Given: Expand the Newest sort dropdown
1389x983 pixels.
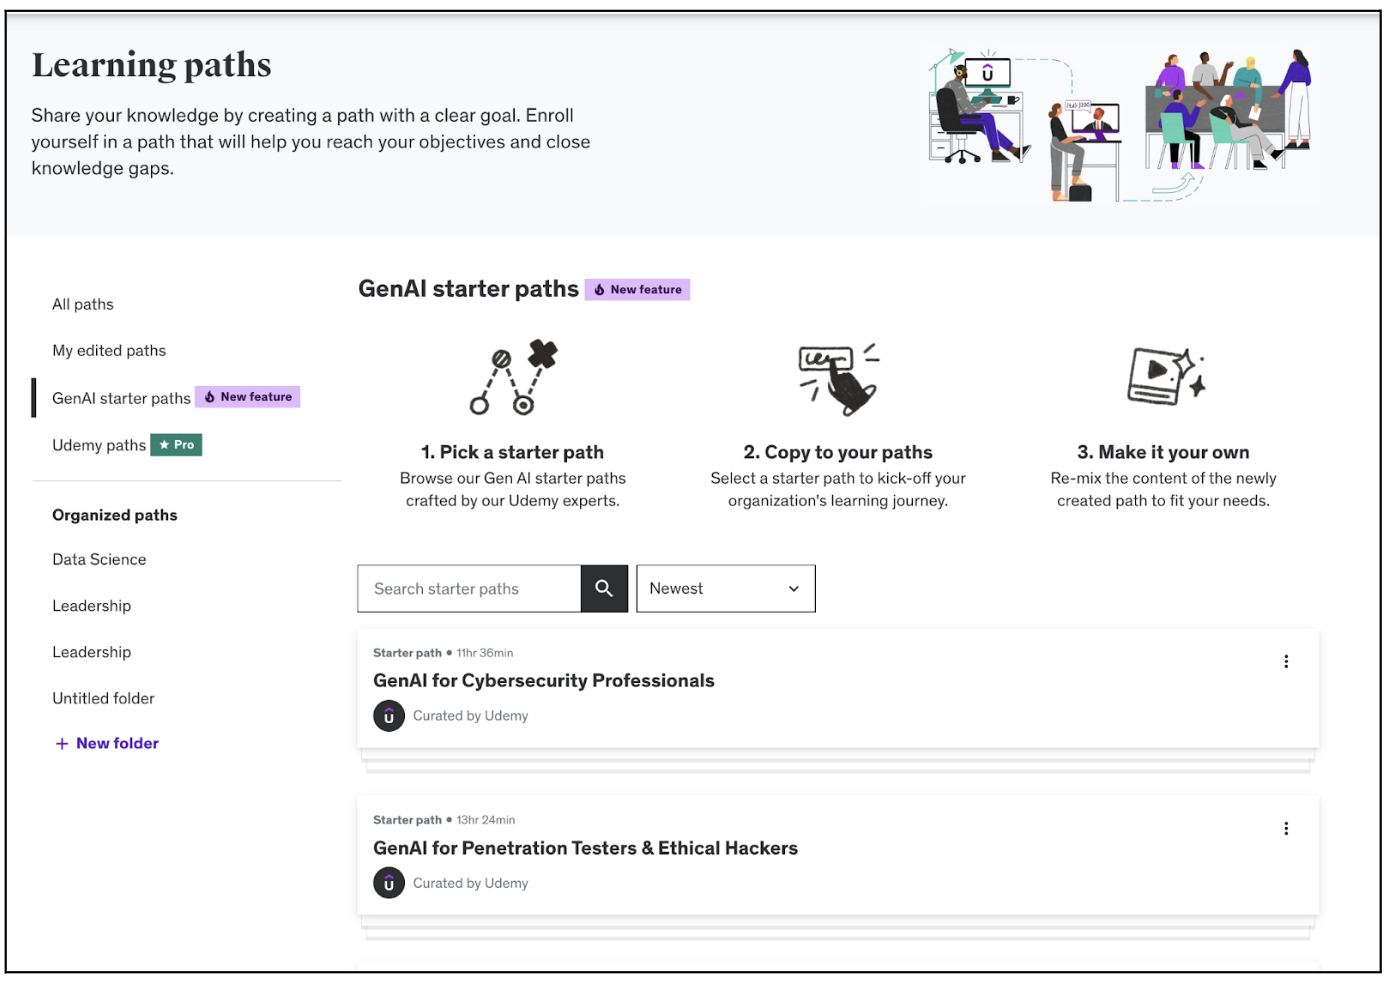Looking at the screenshot, I should point(725,589).
